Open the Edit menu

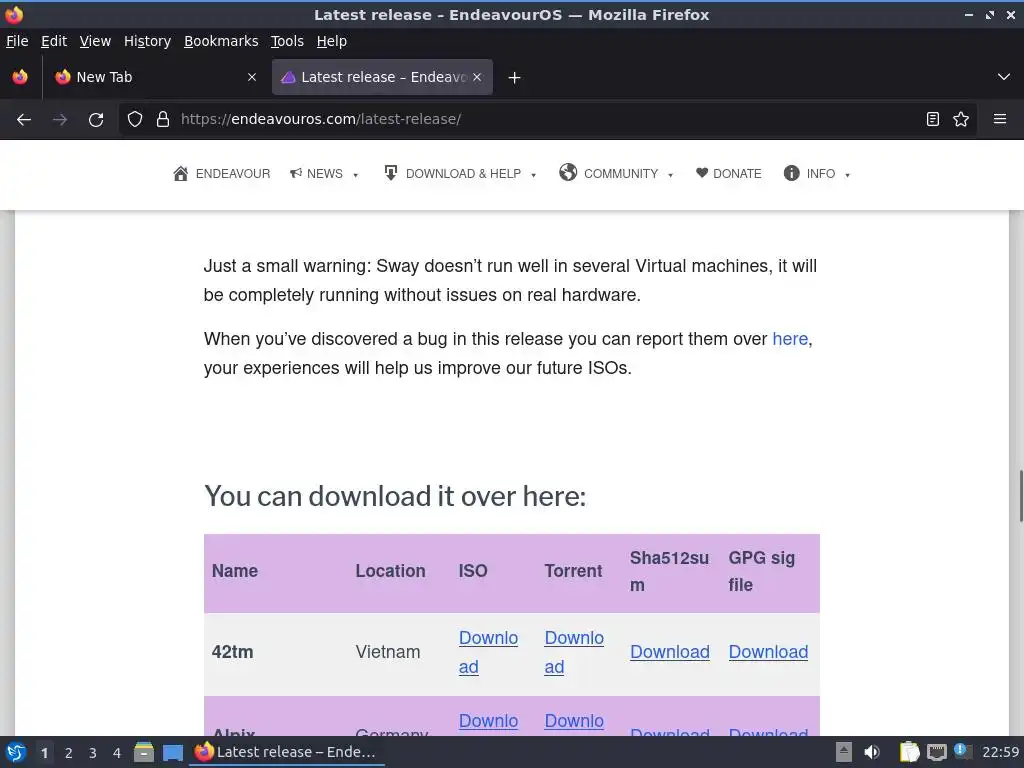(x=54, y=41)
